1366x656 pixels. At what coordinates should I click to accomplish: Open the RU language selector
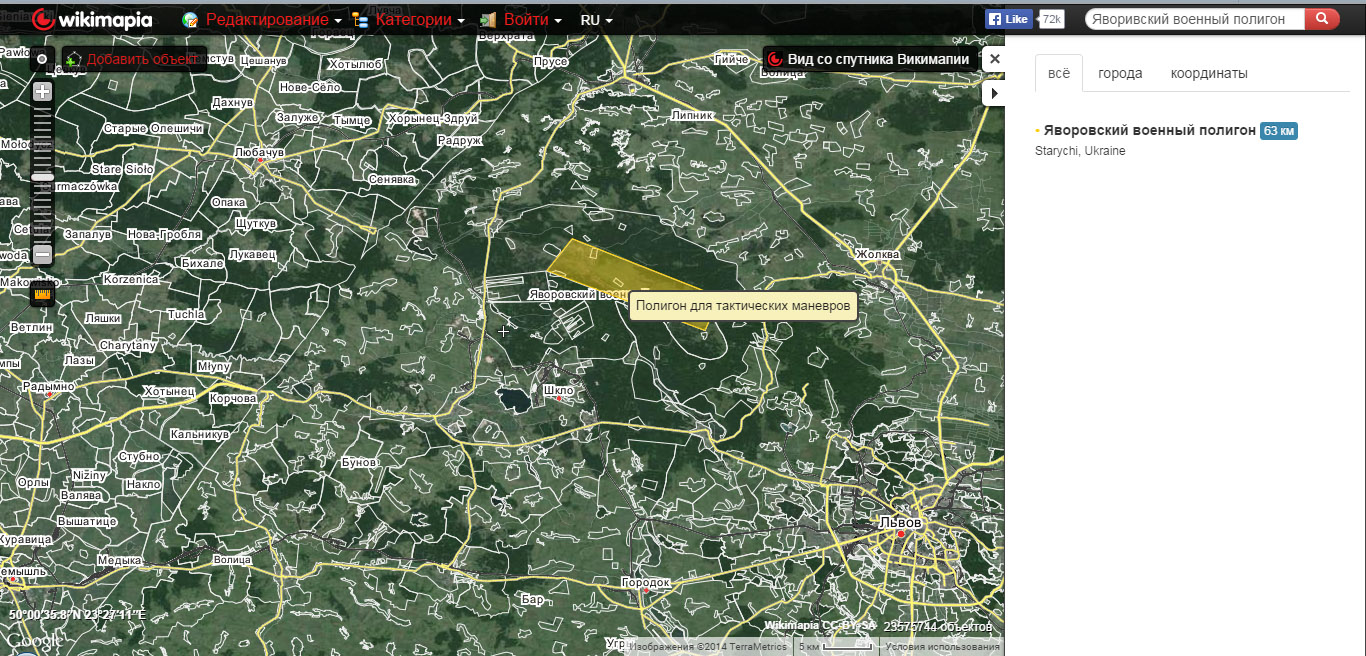point(597,20)
